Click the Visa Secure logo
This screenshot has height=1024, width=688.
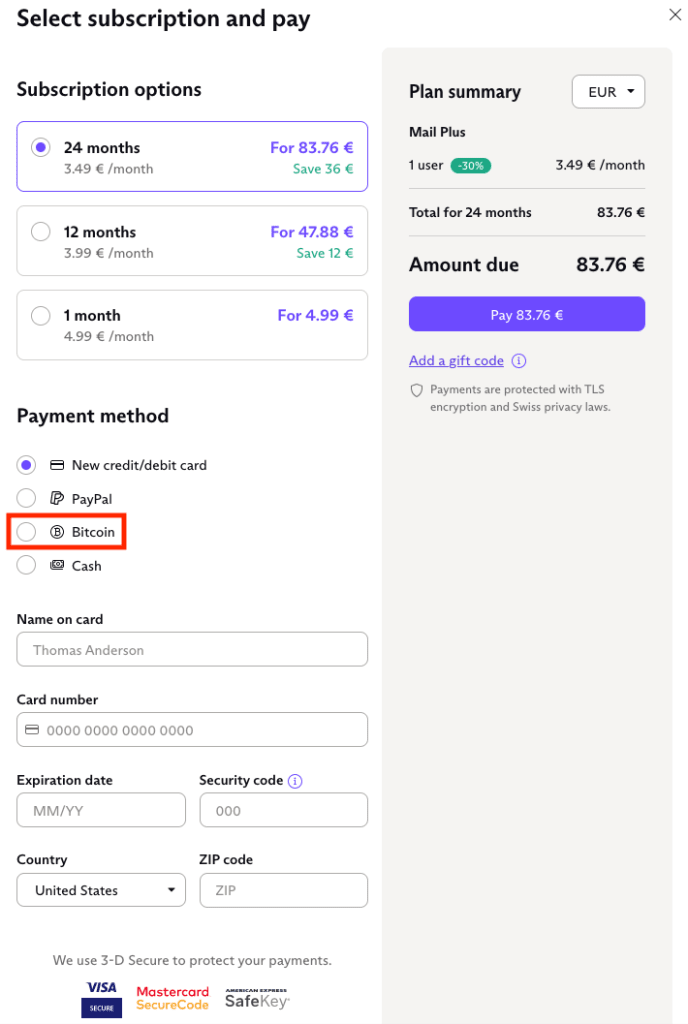101,999
